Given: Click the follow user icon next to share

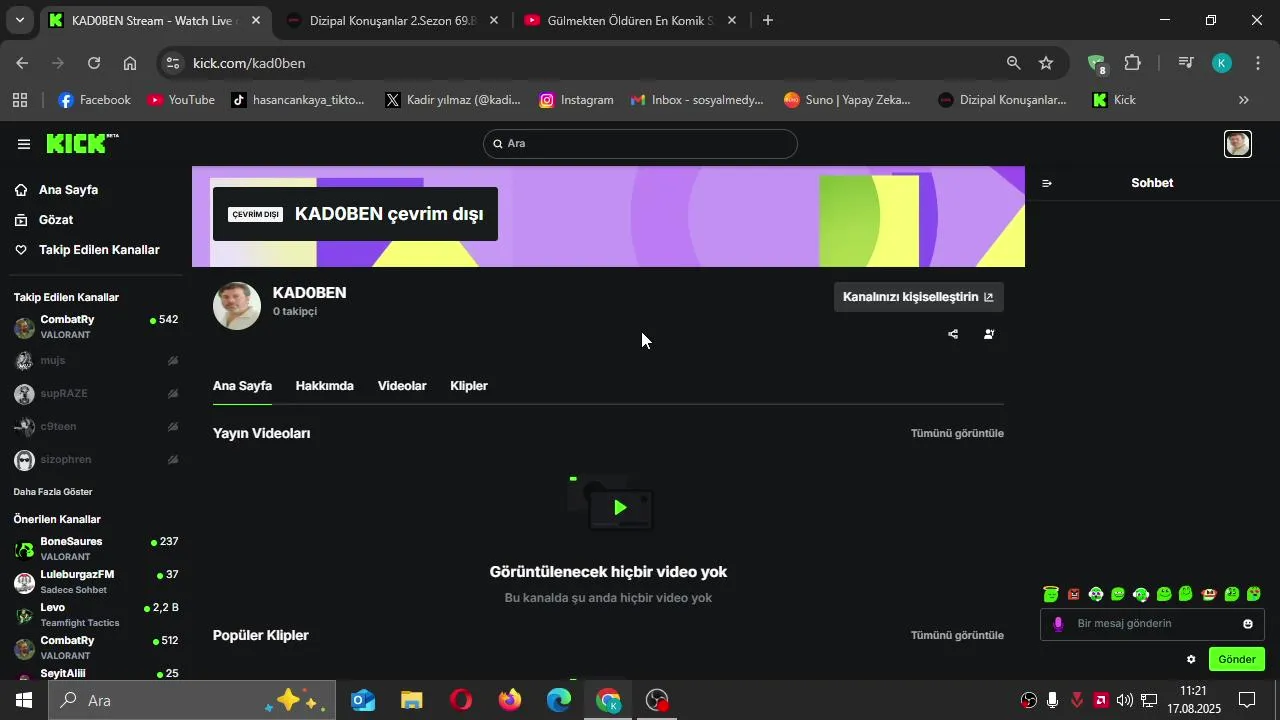Looking at the screenshot, I should (989, 334).
